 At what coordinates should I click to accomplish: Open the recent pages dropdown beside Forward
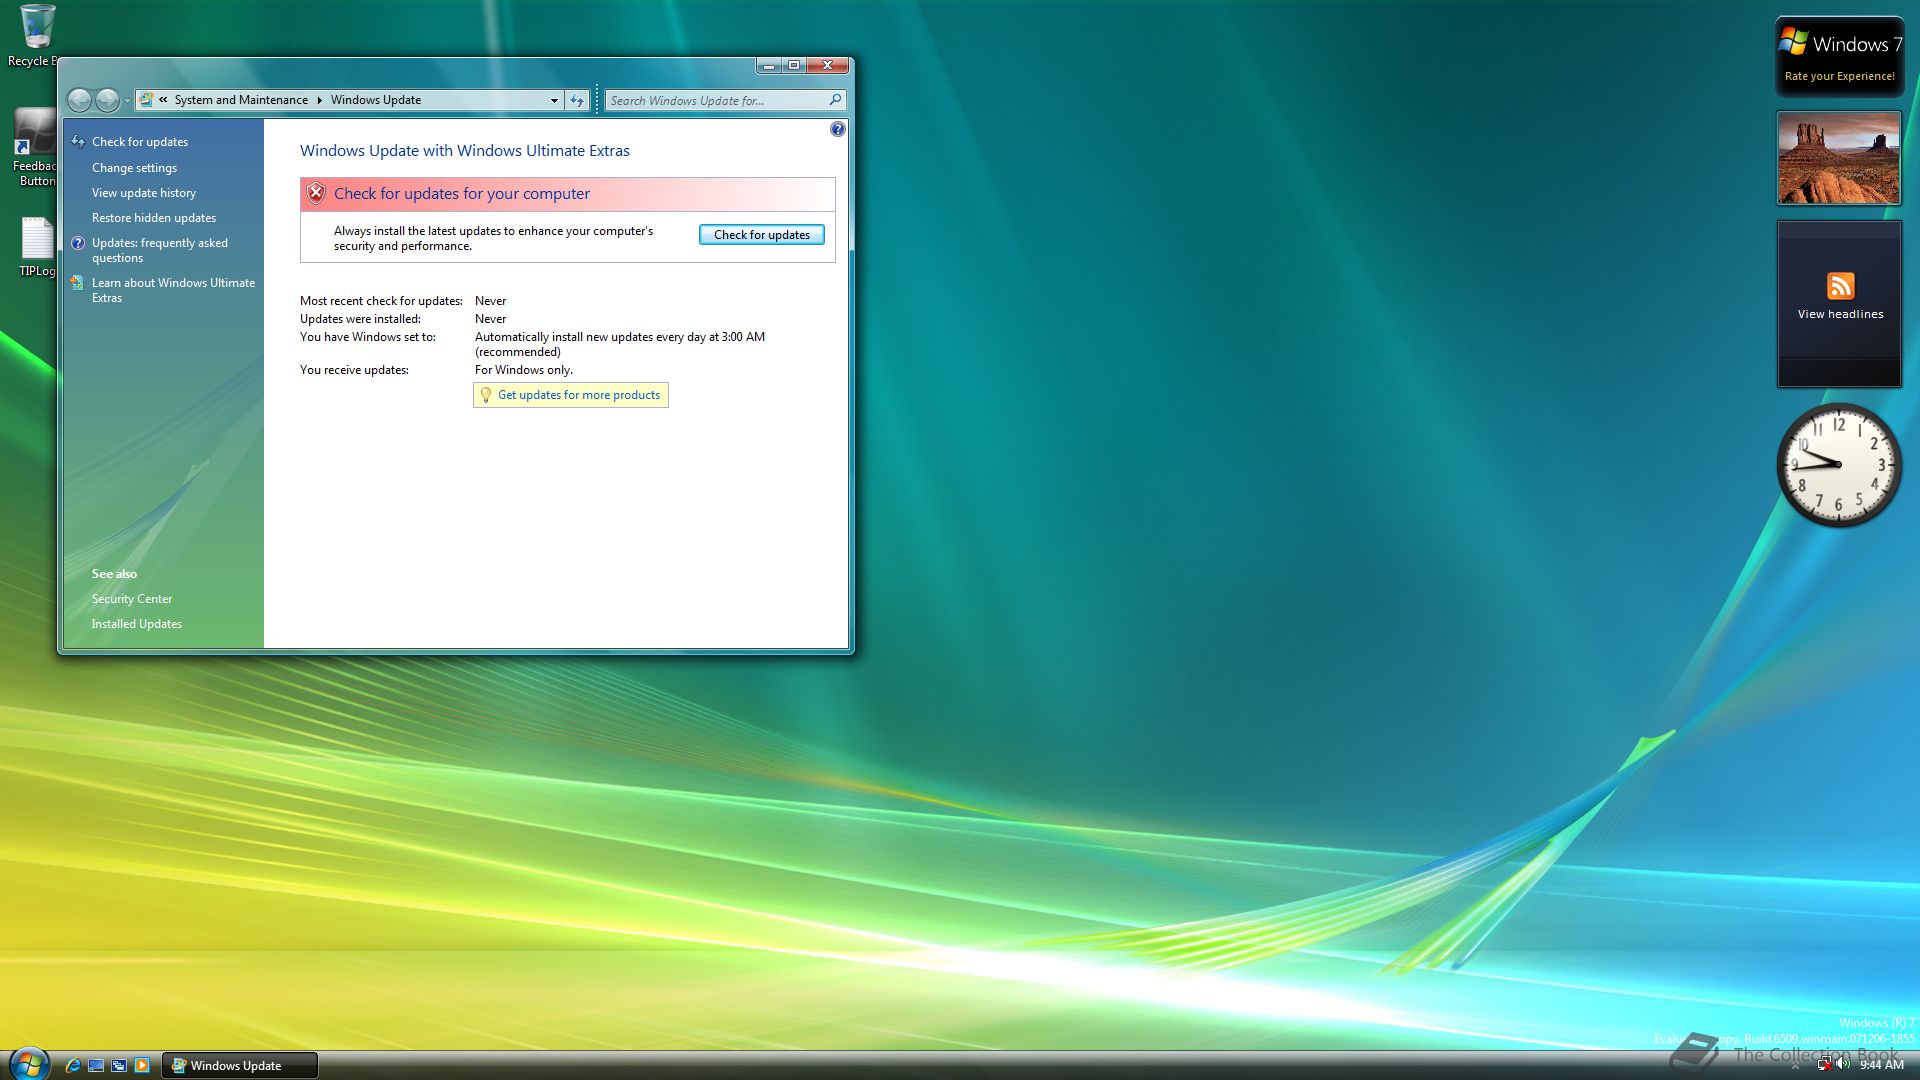pos(128,101)
